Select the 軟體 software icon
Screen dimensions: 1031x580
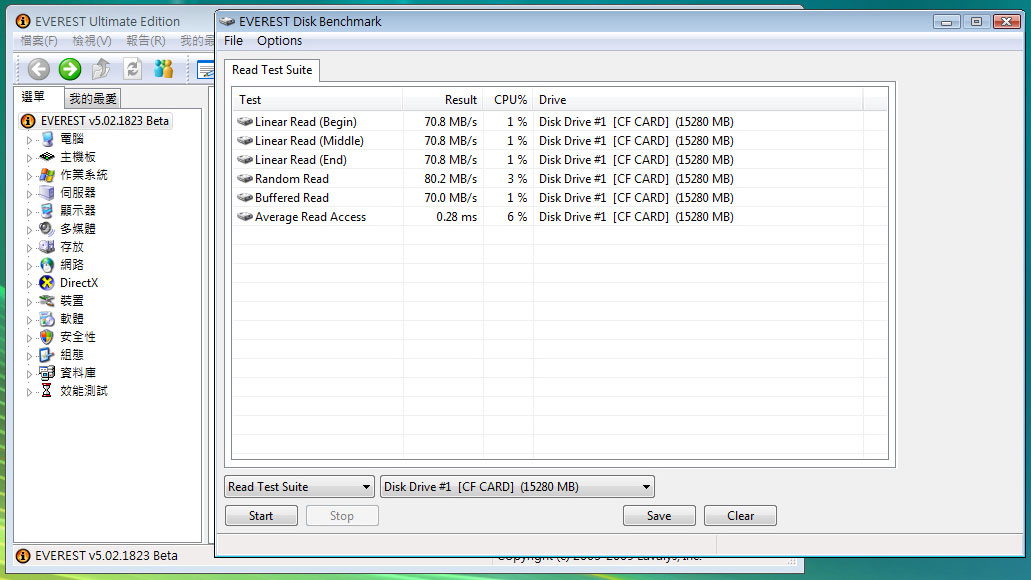click(47, 319)
